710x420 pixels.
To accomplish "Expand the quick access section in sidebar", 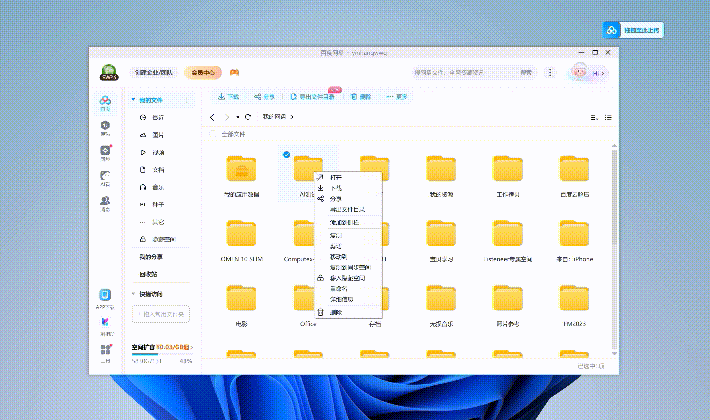I will (x=133, y=294).
